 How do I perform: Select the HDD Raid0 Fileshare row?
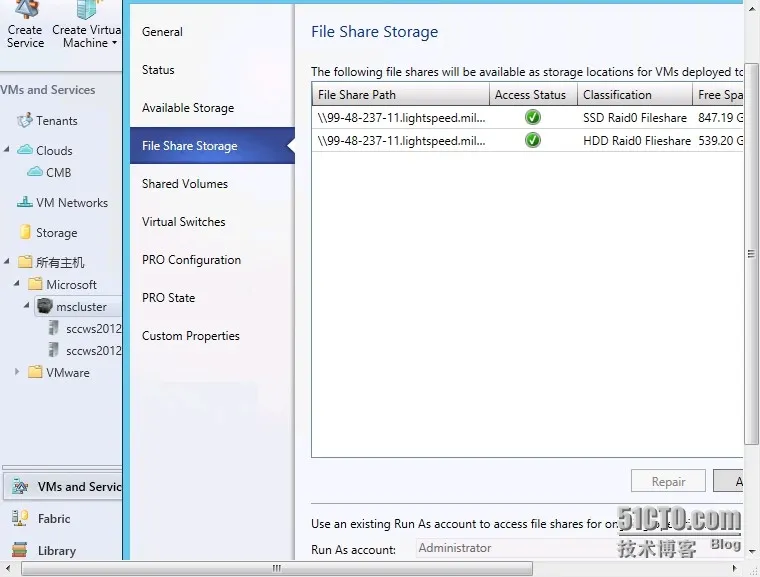(636, 141)
